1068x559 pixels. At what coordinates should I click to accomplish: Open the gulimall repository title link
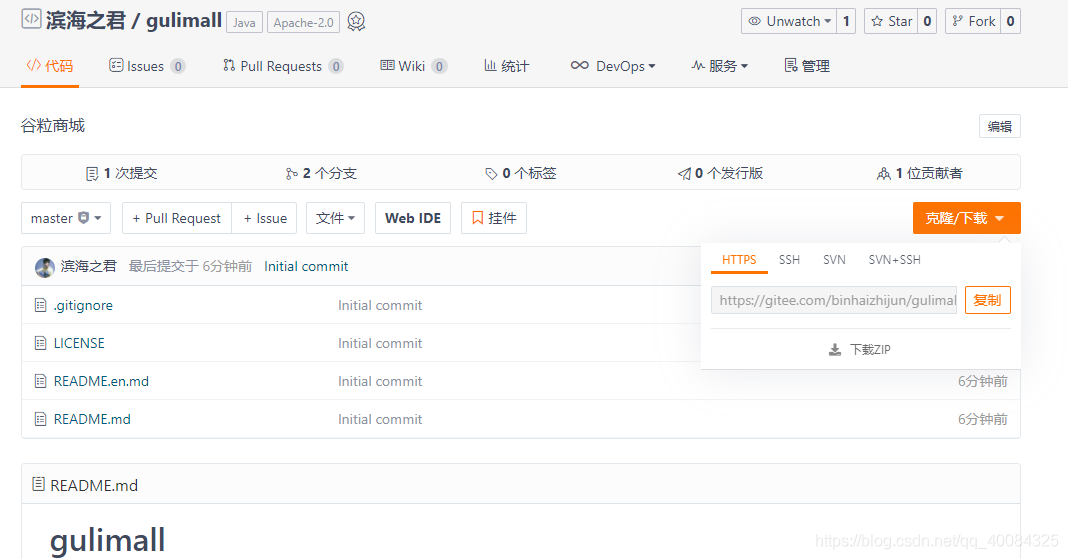pos(184,20)
